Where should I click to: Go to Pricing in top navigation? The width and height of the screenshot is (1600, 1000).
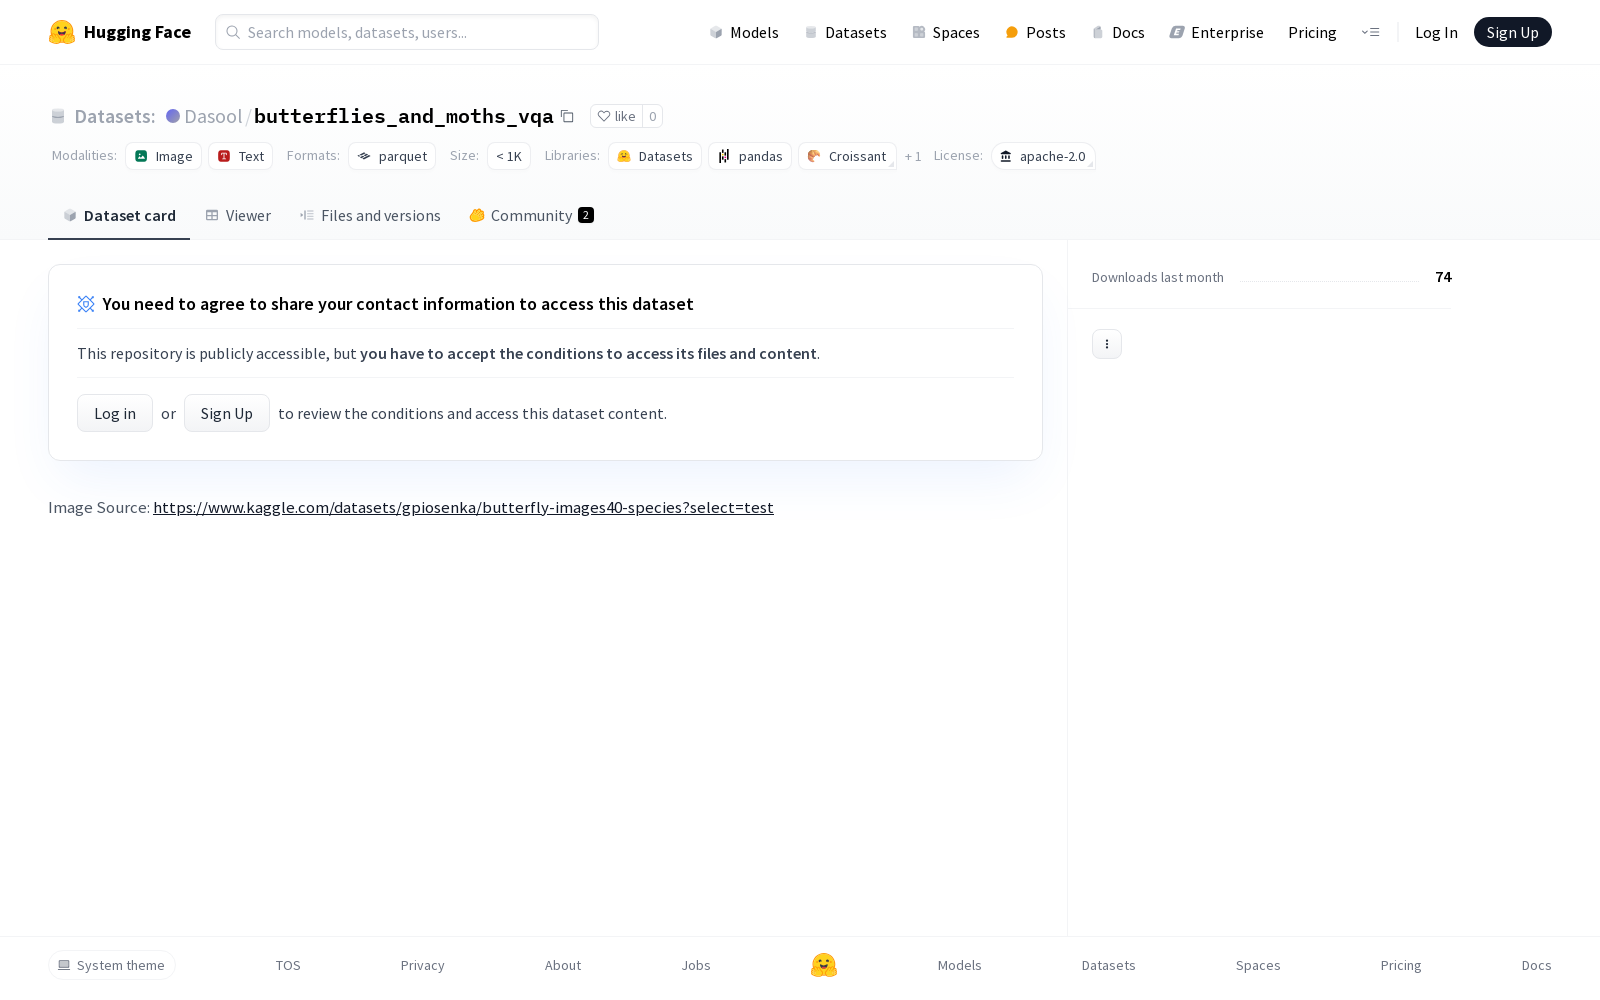click(x=1312, y=32)
